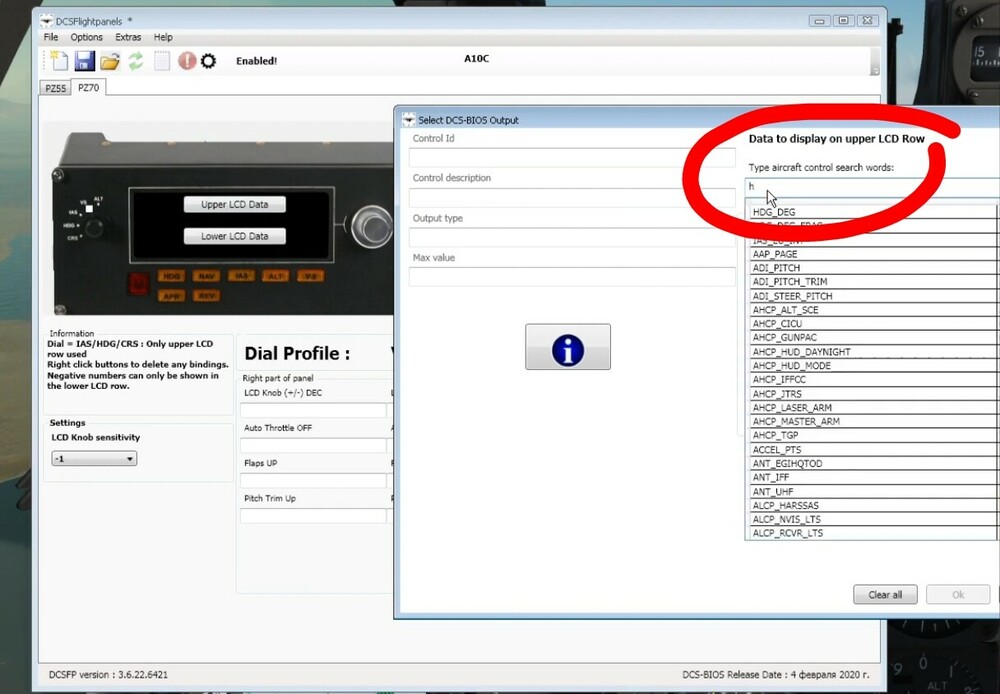The width and height of the screenshot is (1000, 694).
Task: Select AHCP_JTRS in the list
Action: point(872,394)
